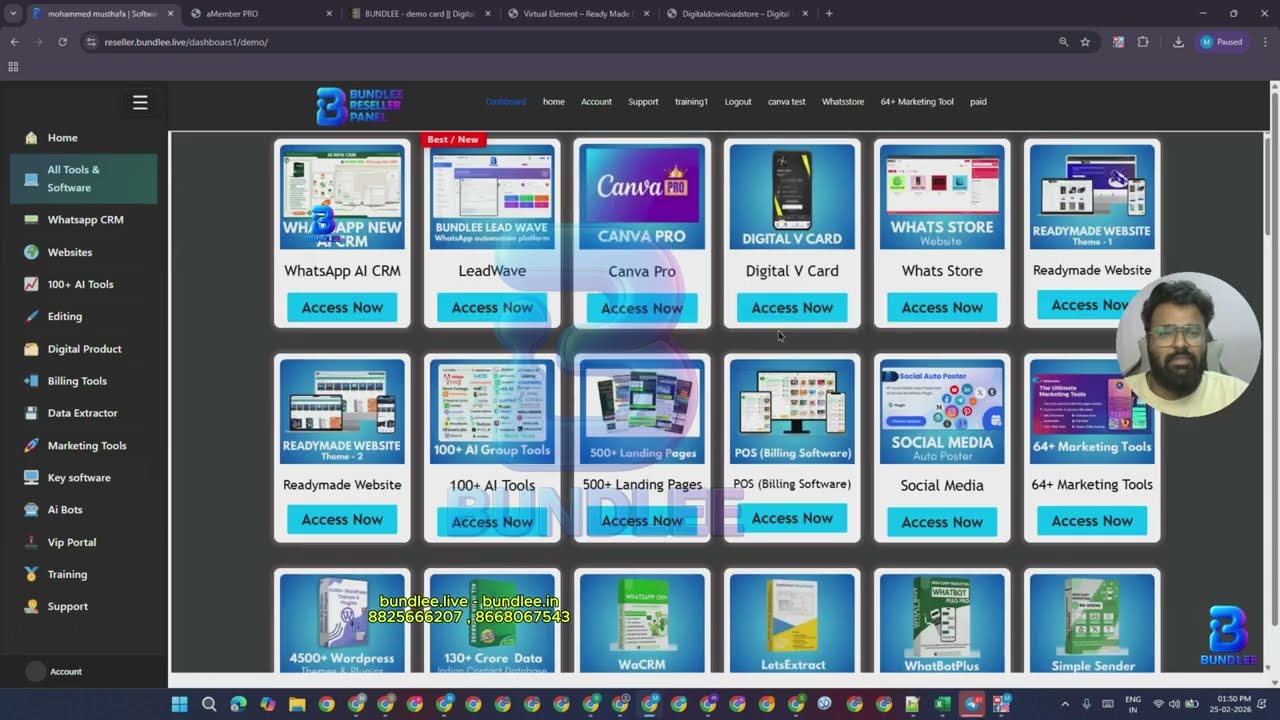Open the tab search dropdown arrow
Image resolution: width=1280 pixels, height=720 pixels.
point(13,13)
